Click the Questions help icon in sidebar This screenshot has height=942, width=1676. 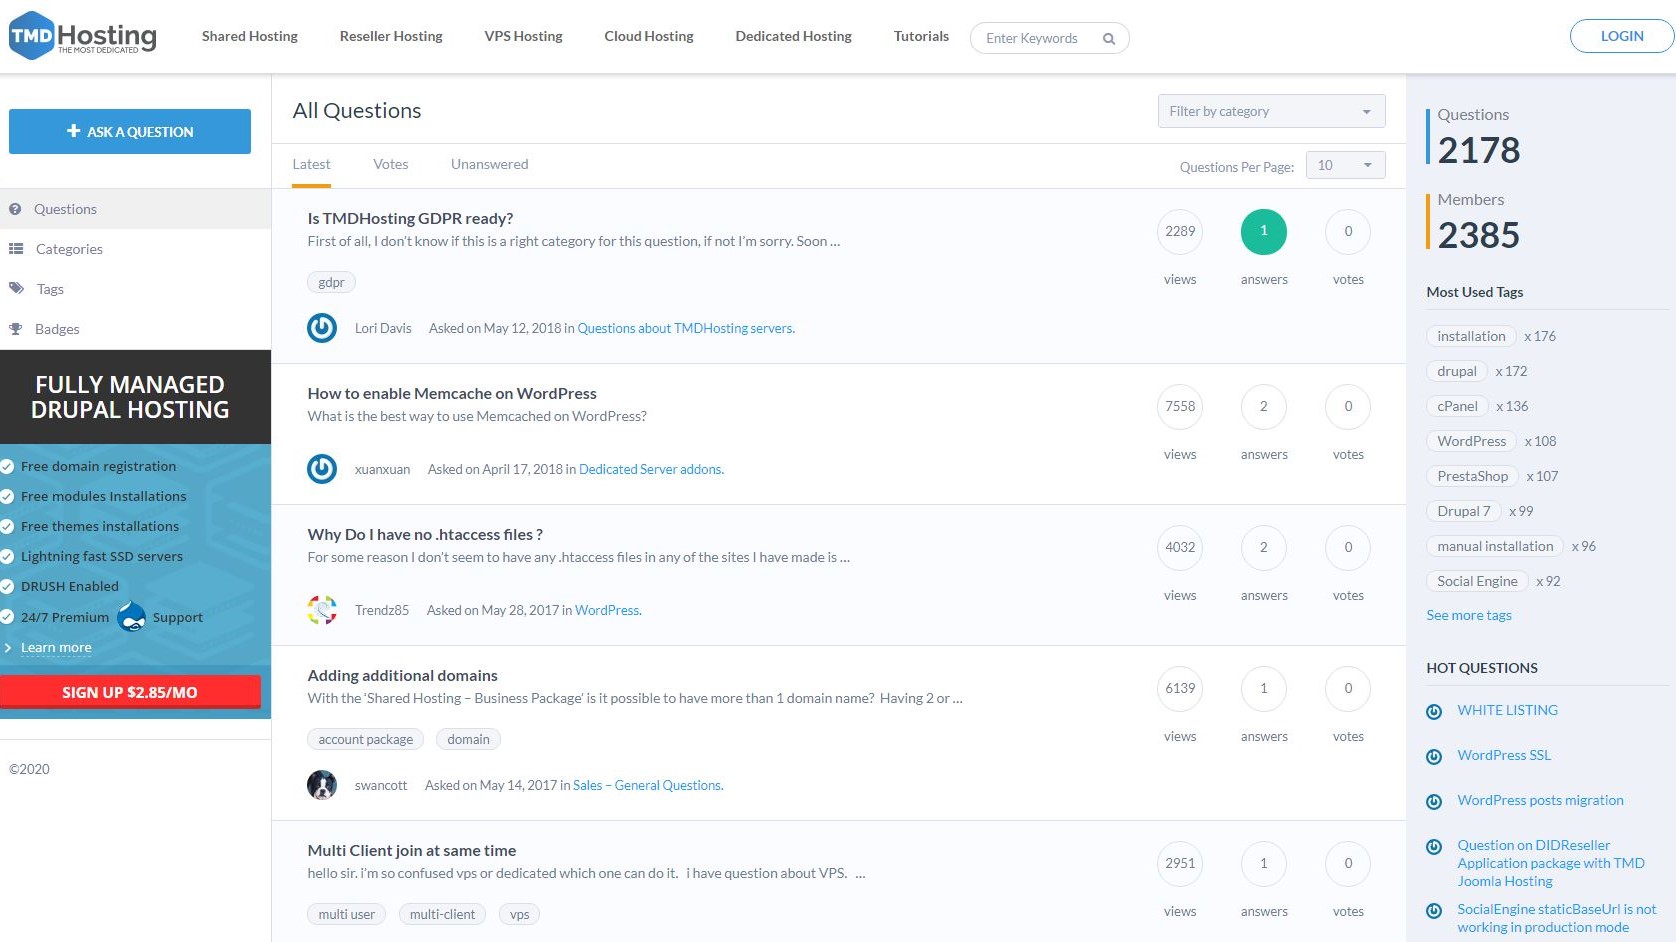click(15, 209)
